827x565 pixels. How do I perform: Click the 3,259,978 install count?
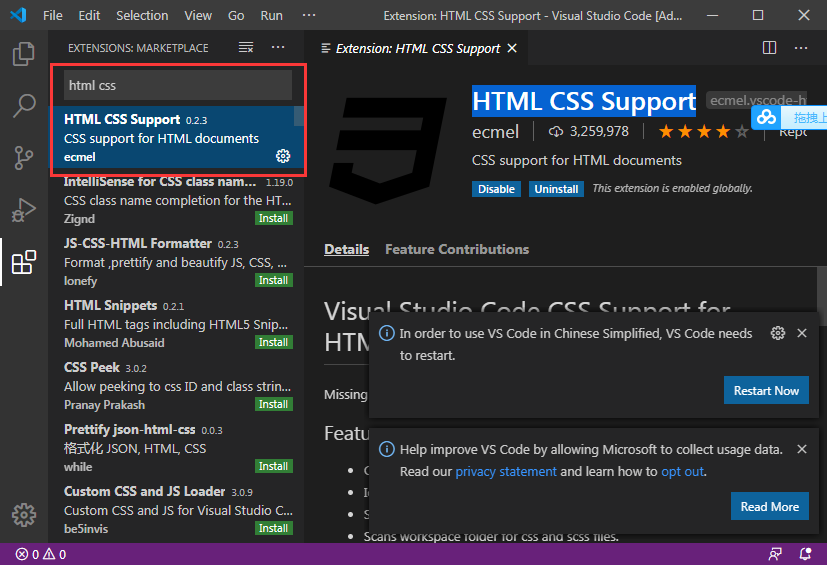(599, 131)
